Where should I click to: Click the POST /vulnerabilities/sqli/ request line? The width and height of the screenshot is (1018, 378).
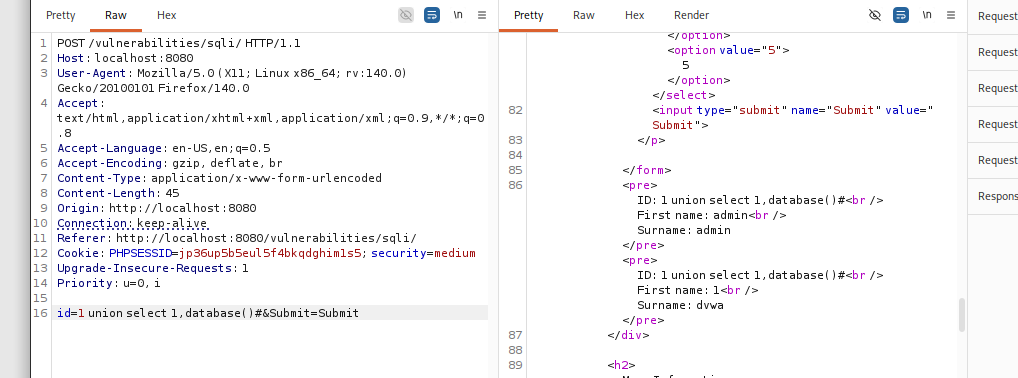[179, 44]
